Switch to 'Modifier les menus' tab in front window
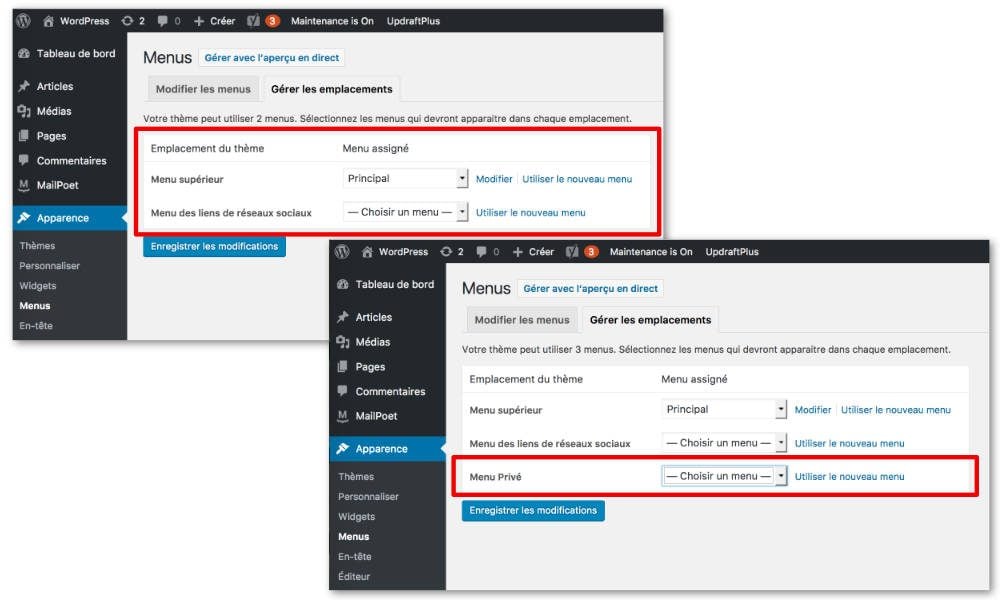The image size is (1000, 600). 522,320
